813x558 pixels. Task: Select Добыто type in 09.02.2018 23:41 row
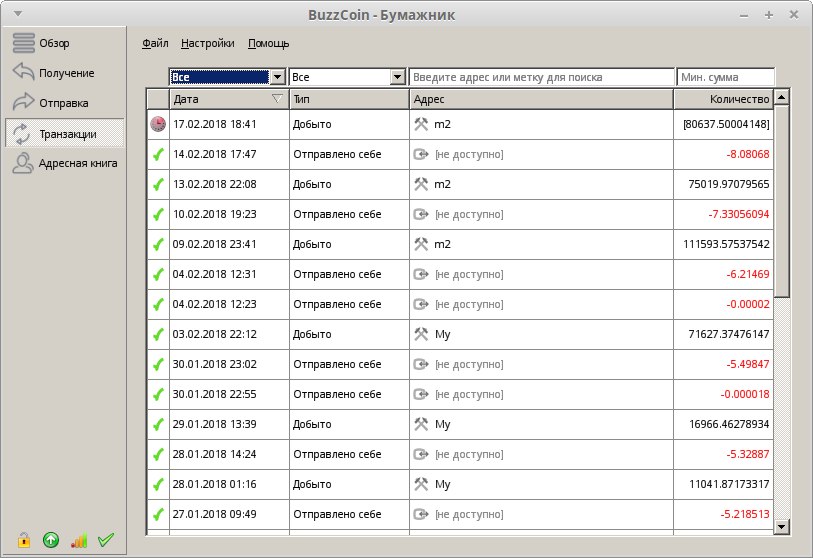click(312, 244)
